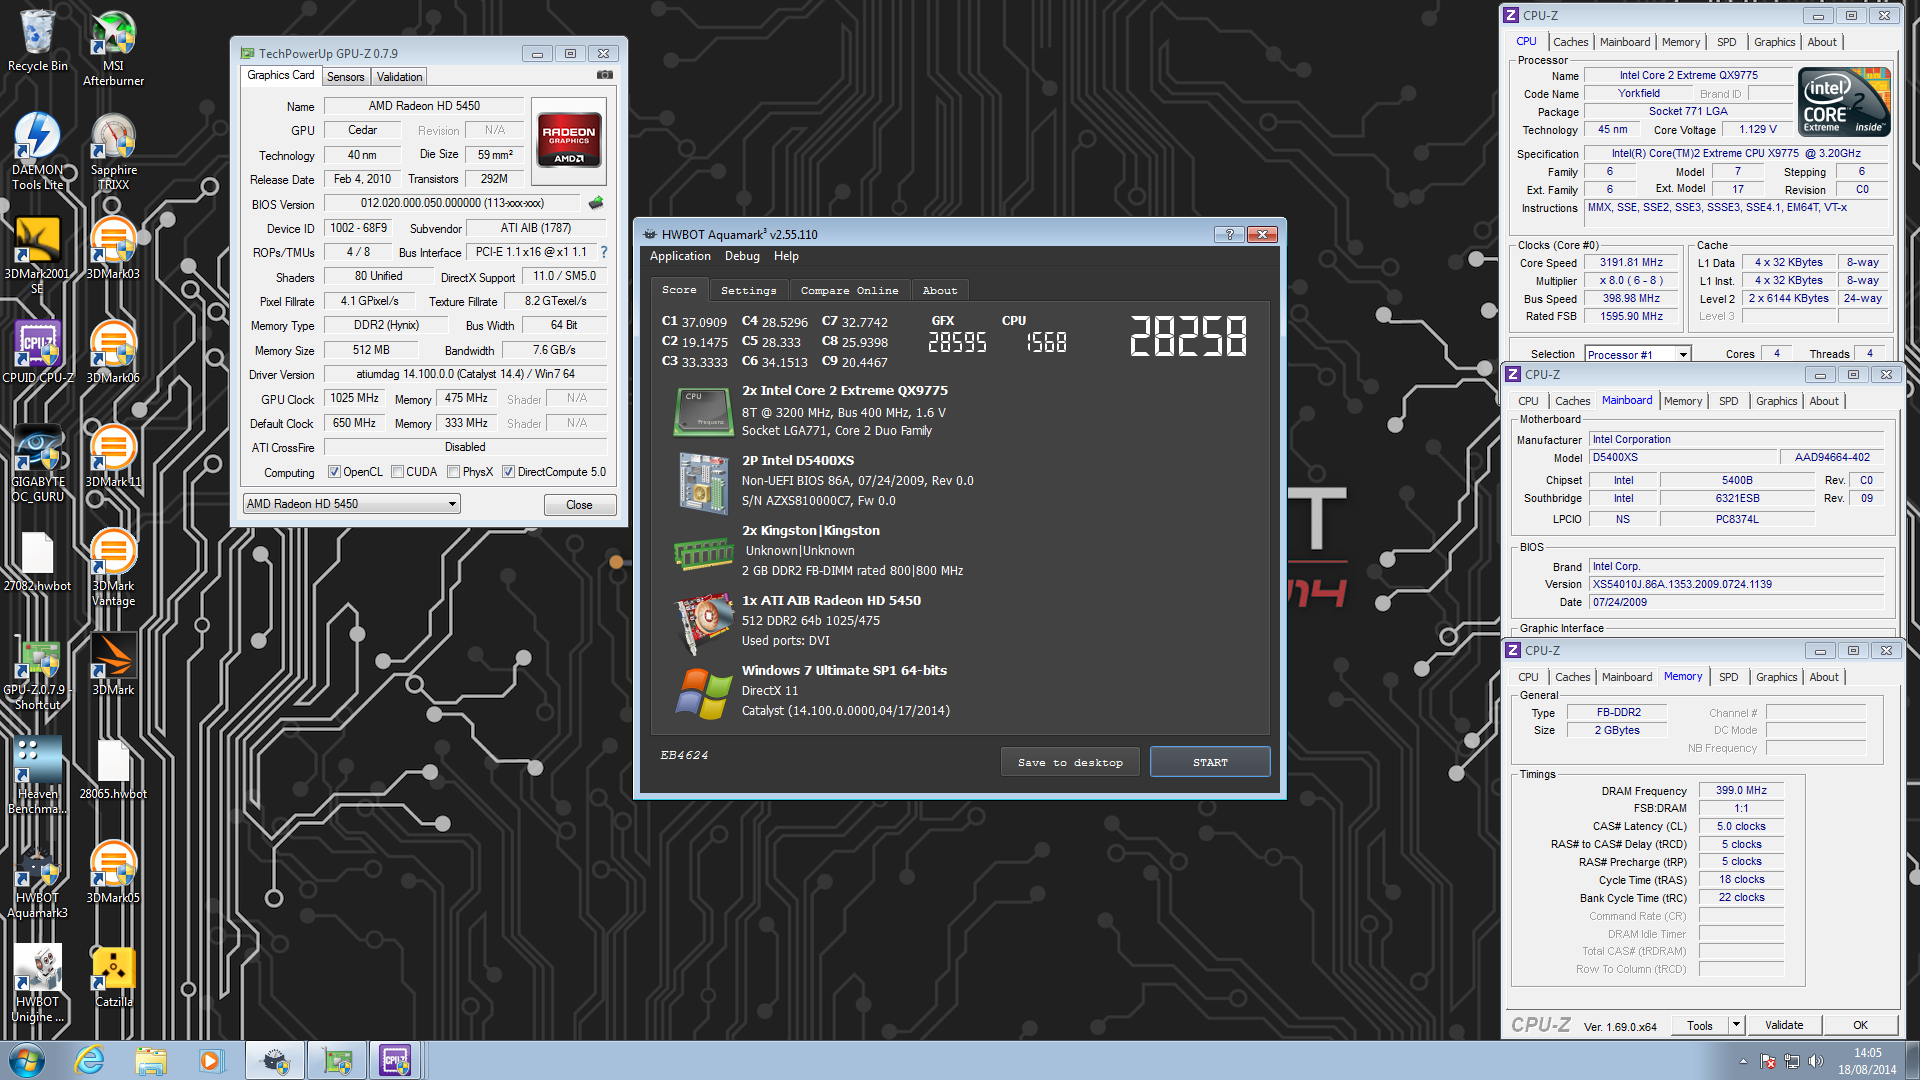This screenshot has height=1080, width=1920.
Task: Open Aquamark Application menu
Action: tap(680, 256)
